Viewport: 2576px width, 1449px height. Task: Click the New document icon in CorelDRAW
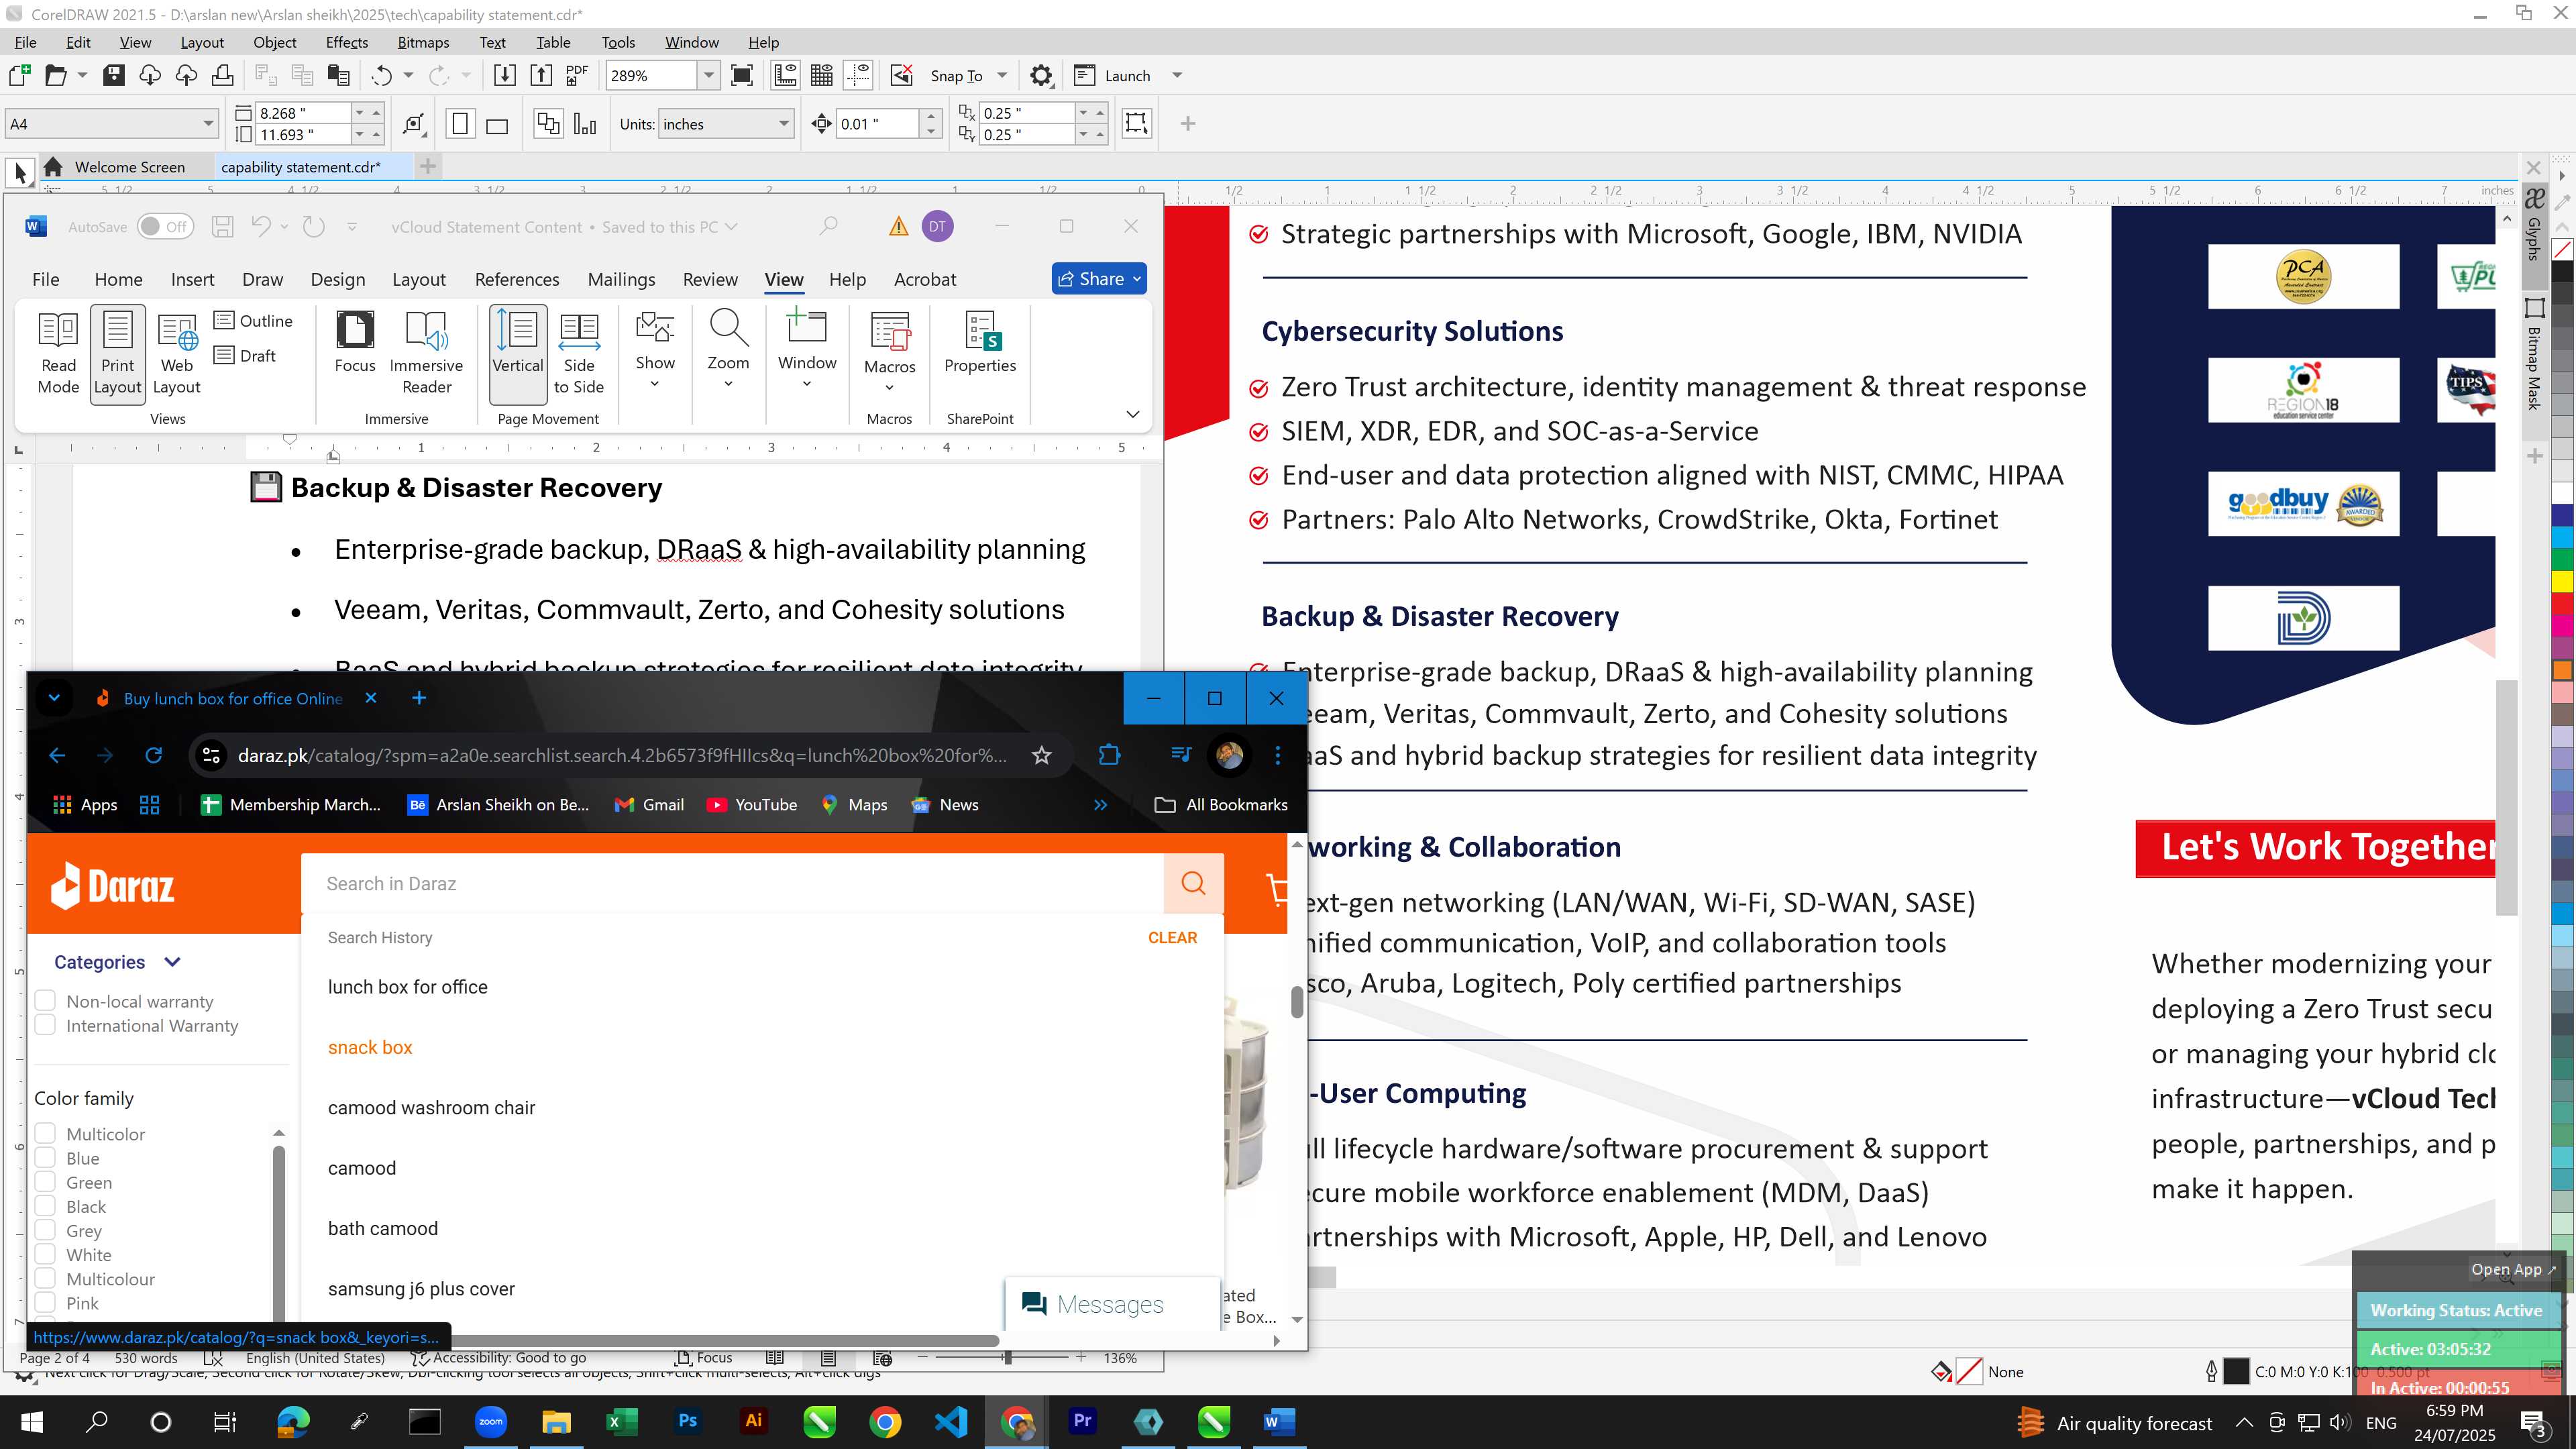point(19,75)
